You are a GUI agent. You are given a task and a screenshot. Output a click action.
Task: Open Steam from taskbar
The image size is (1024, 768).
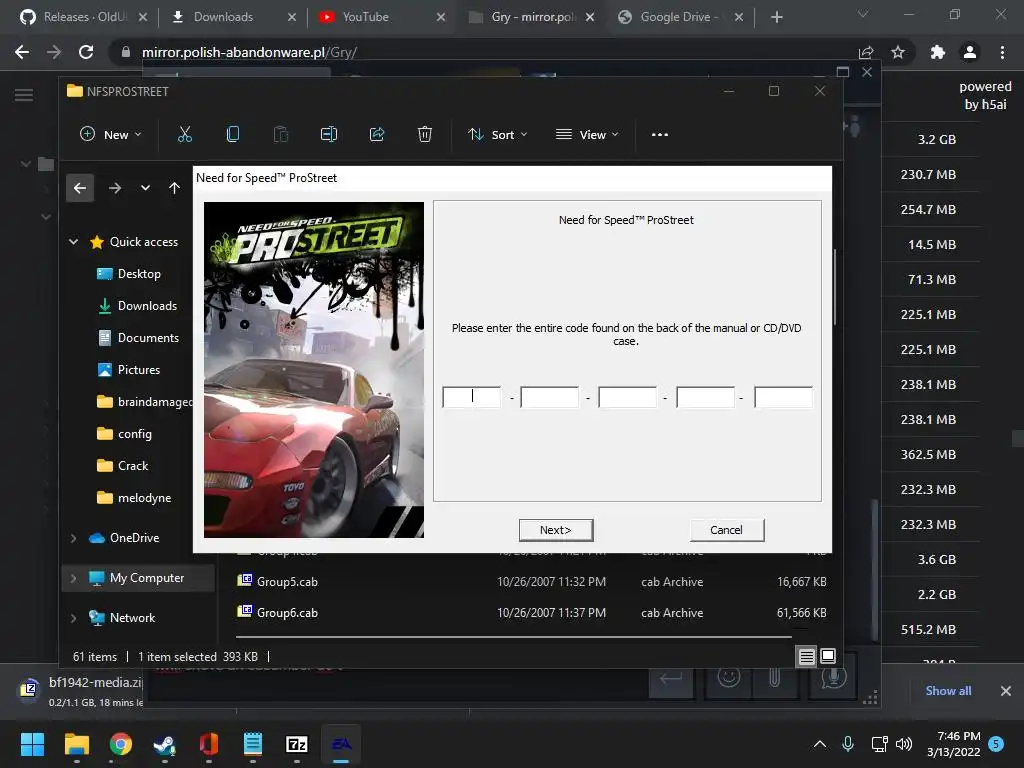[165, 744]
